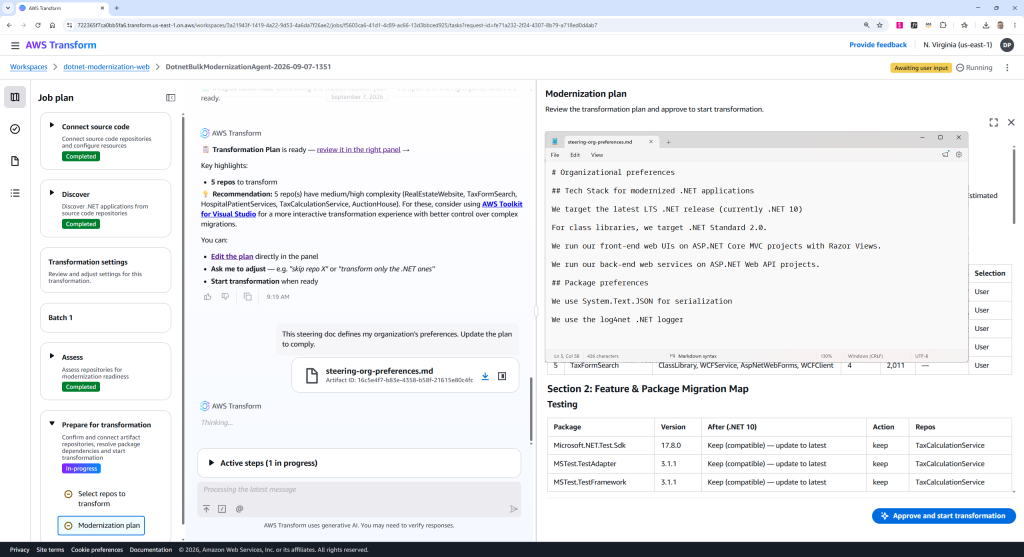Viewport: 1024px width, 557px height.
Task: Select 'Select repos to transform' sub-step
Action: (101, 499)
